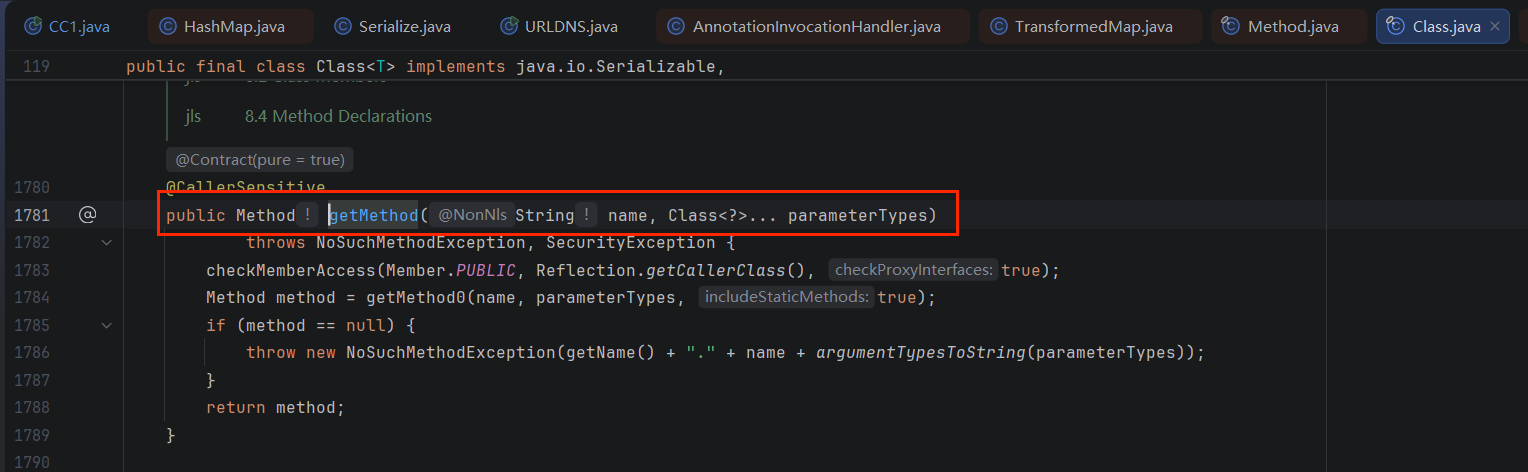Click the @Contract(pure = true) inlay hint
This screenshot has height=472, width=1528.
[260, 160]
